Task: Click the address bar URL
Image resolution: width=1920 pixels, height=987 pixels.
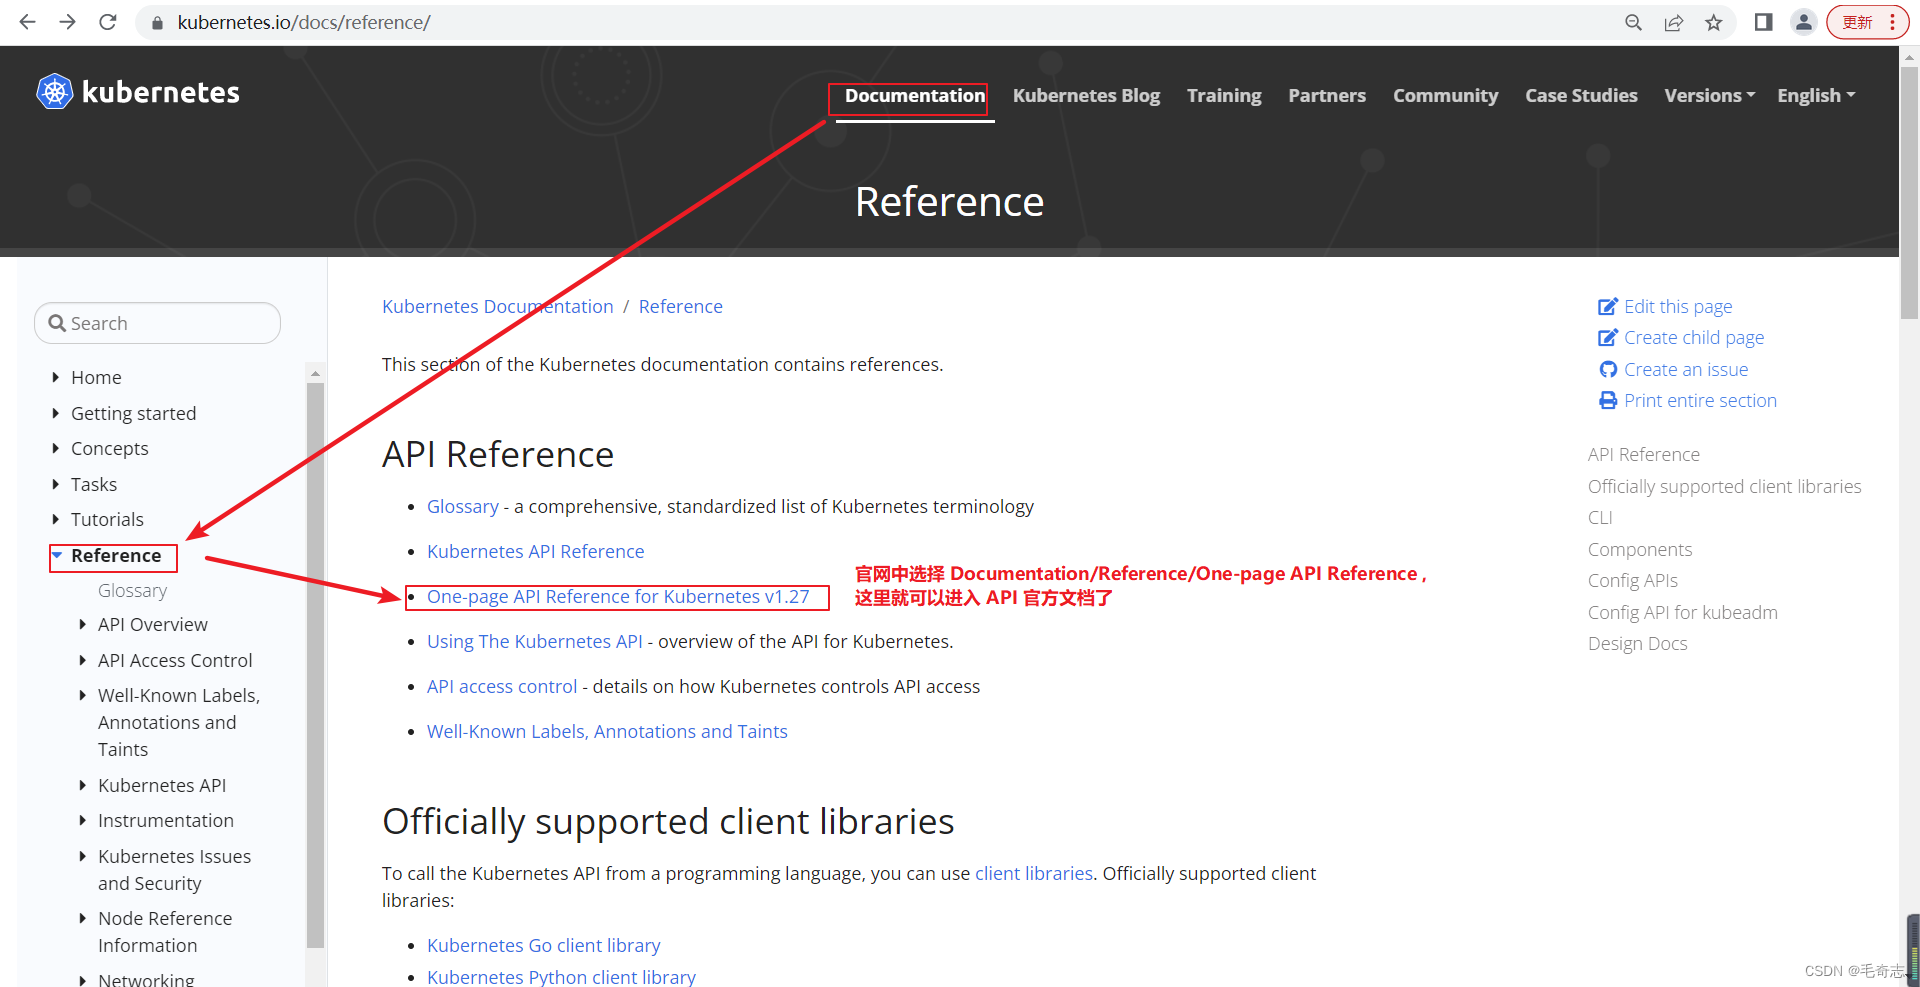Action: pos(304,22)
